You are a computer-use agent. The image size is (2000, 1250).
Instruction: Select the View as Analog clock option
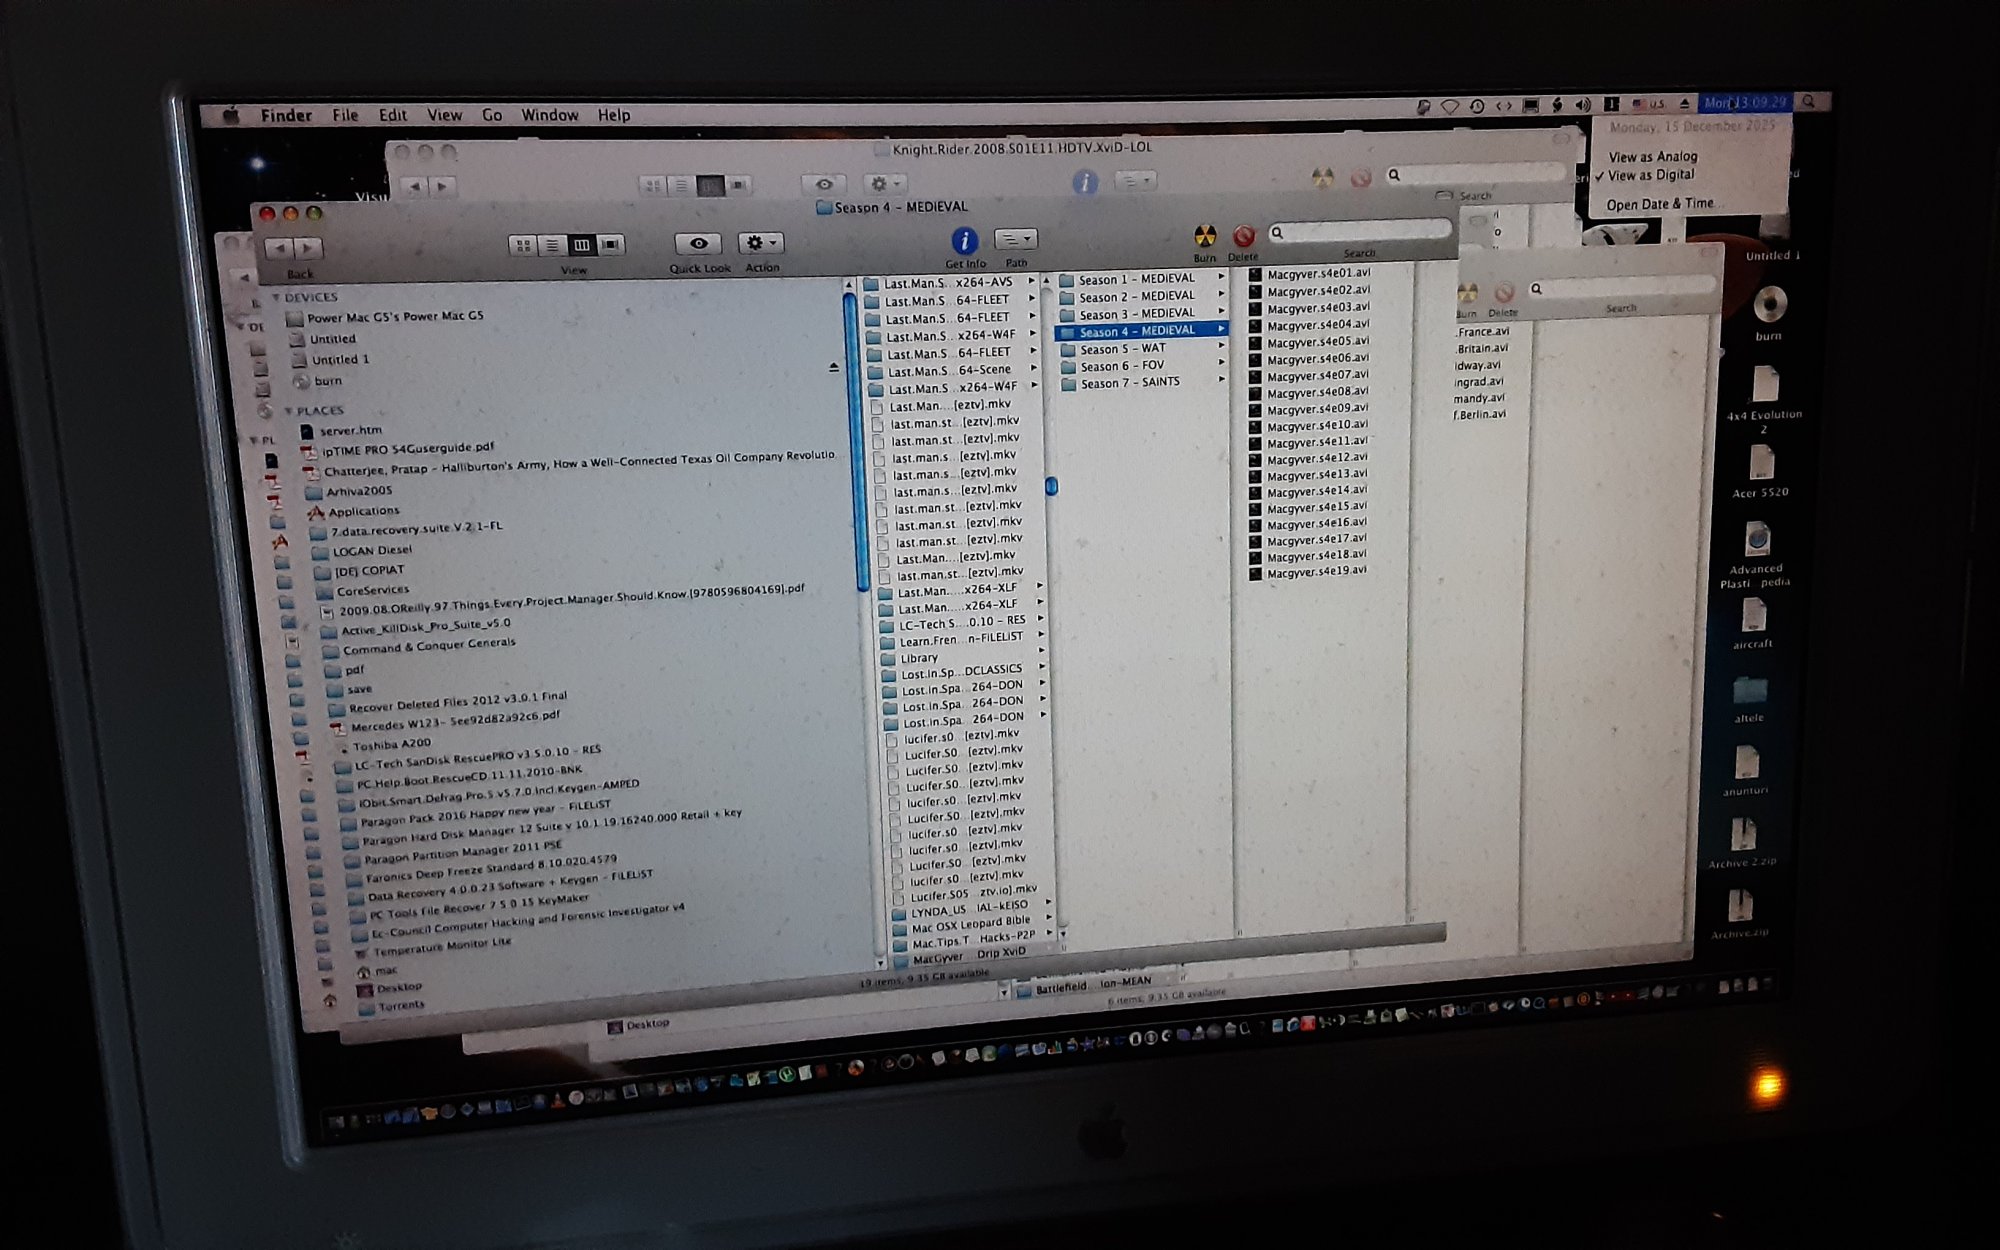1652,157
